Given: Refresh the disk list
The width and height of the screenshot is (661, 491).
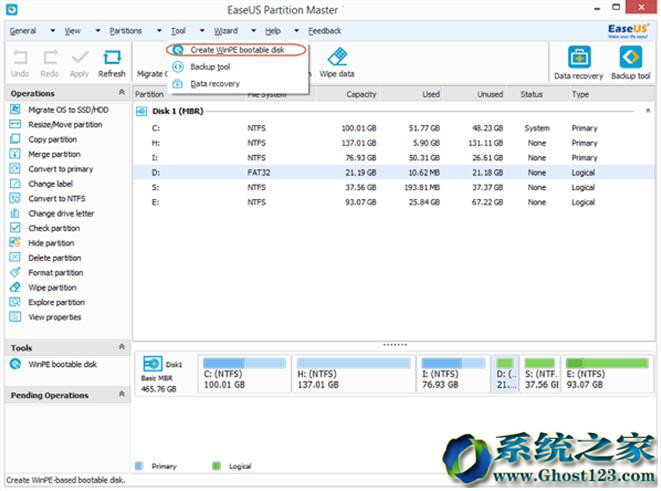Looking at the screenshot, I should 112,63.
